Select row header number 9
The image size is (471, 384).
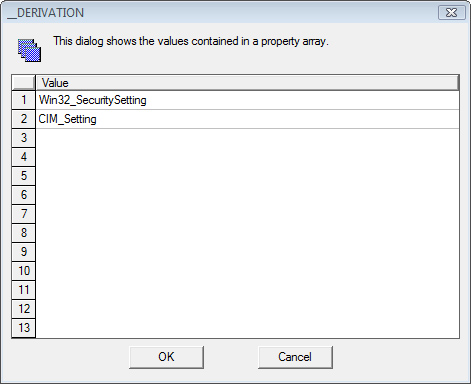(x=24, y=252)
